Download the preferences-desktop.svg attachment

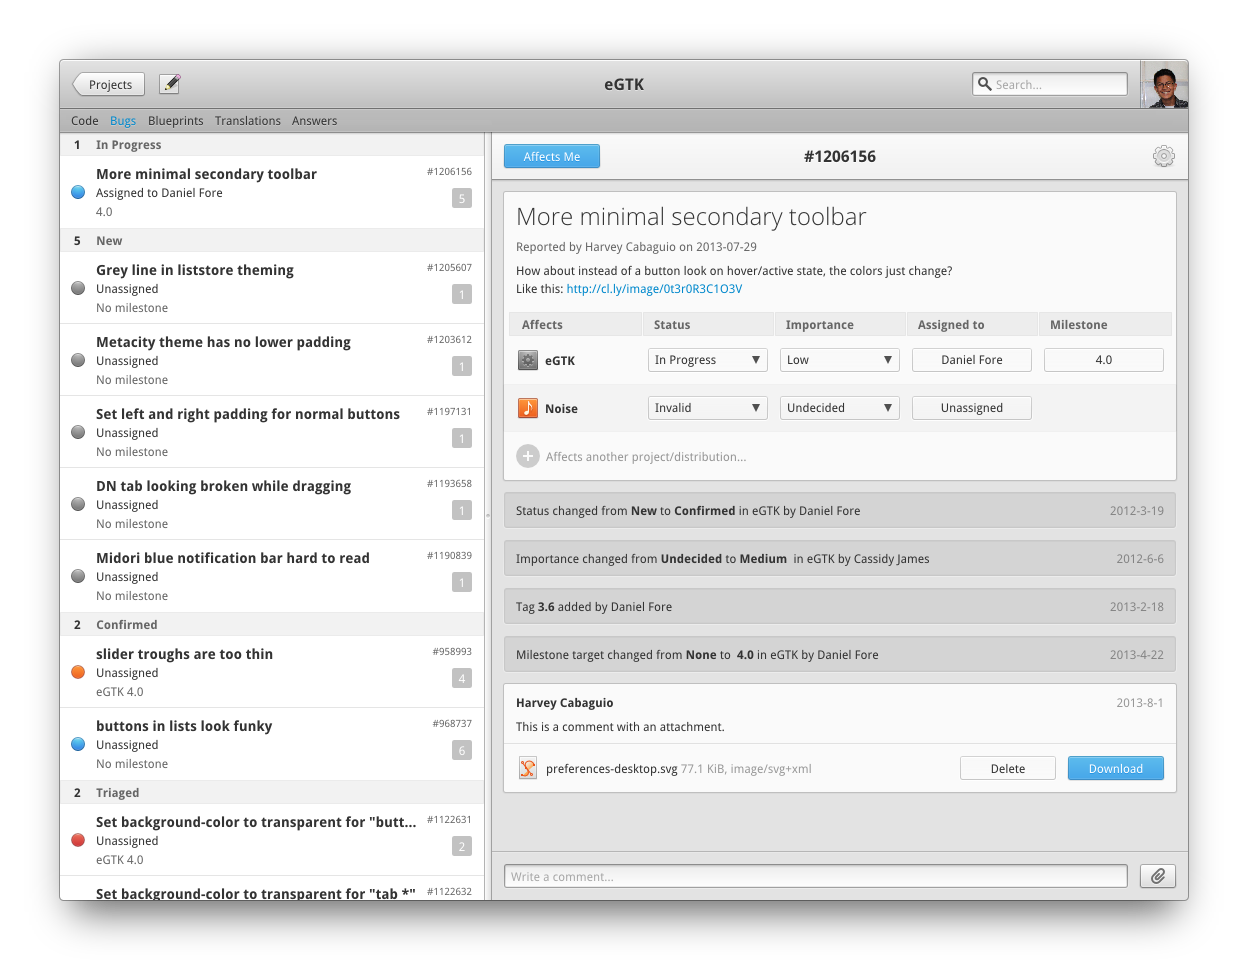click(x=1116, y=768)
